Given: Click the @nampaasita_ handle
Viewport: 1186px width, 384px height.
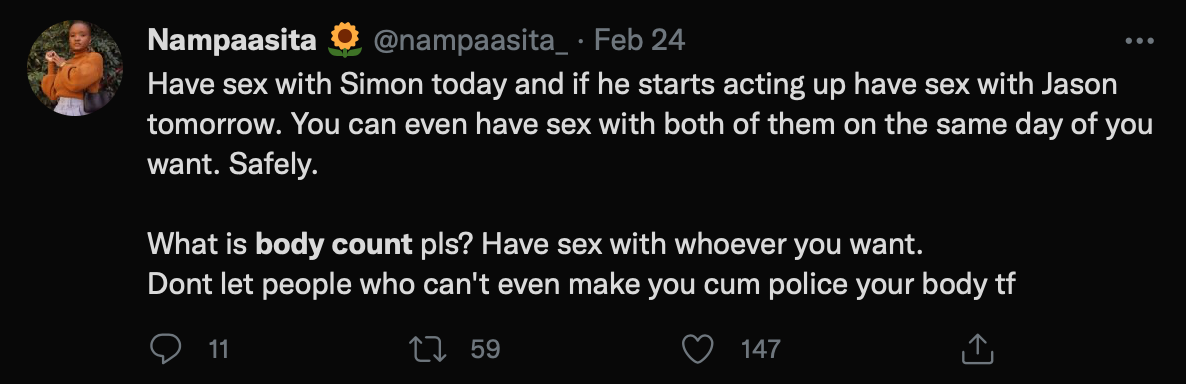Looking at the screenshot, I should [x=470, y=41].
